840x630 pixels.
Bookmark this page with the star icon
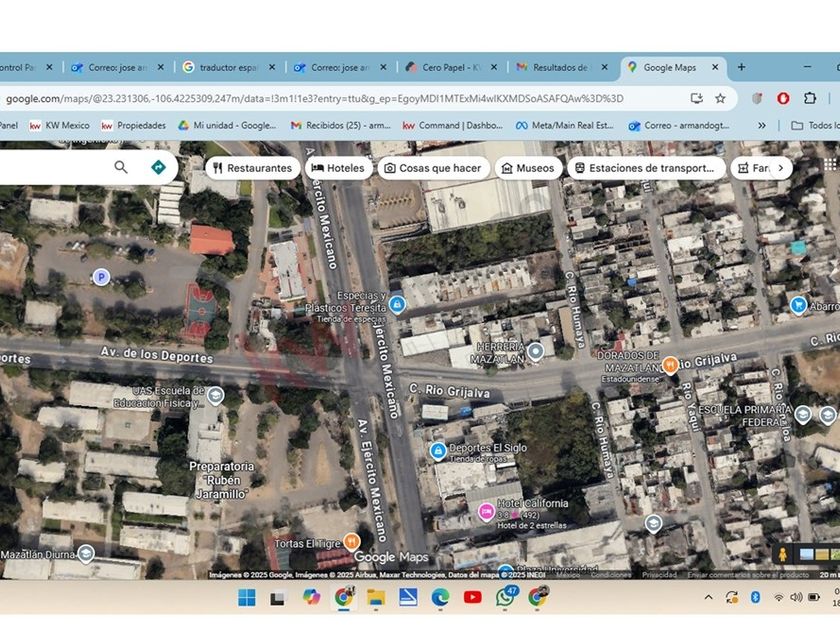click(x=720, y=98)
